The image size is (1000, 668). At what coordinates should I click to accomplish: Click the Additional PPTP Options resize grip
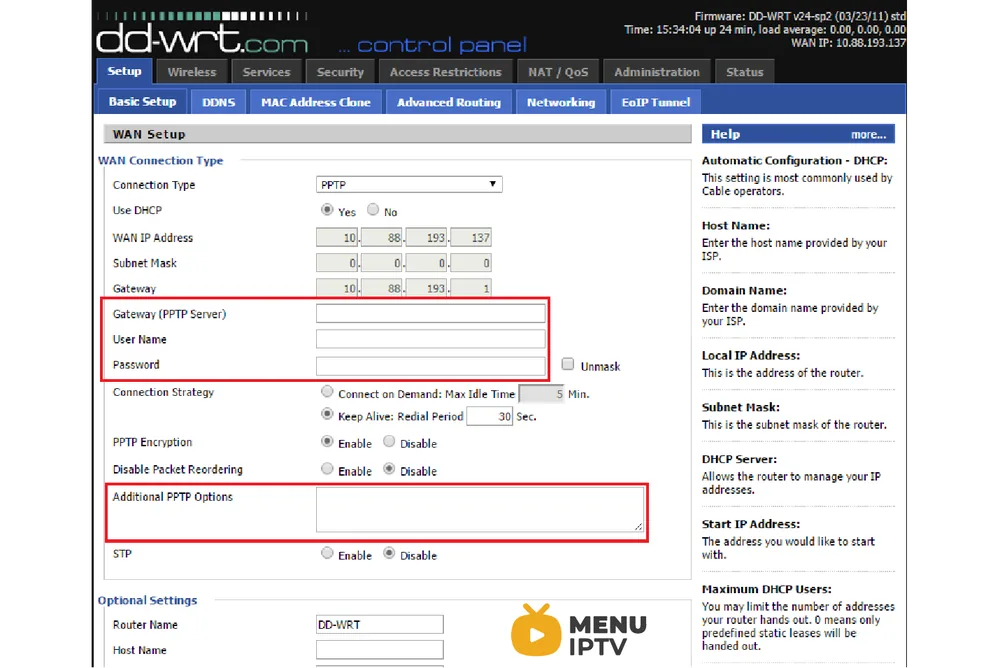[638, 526]
